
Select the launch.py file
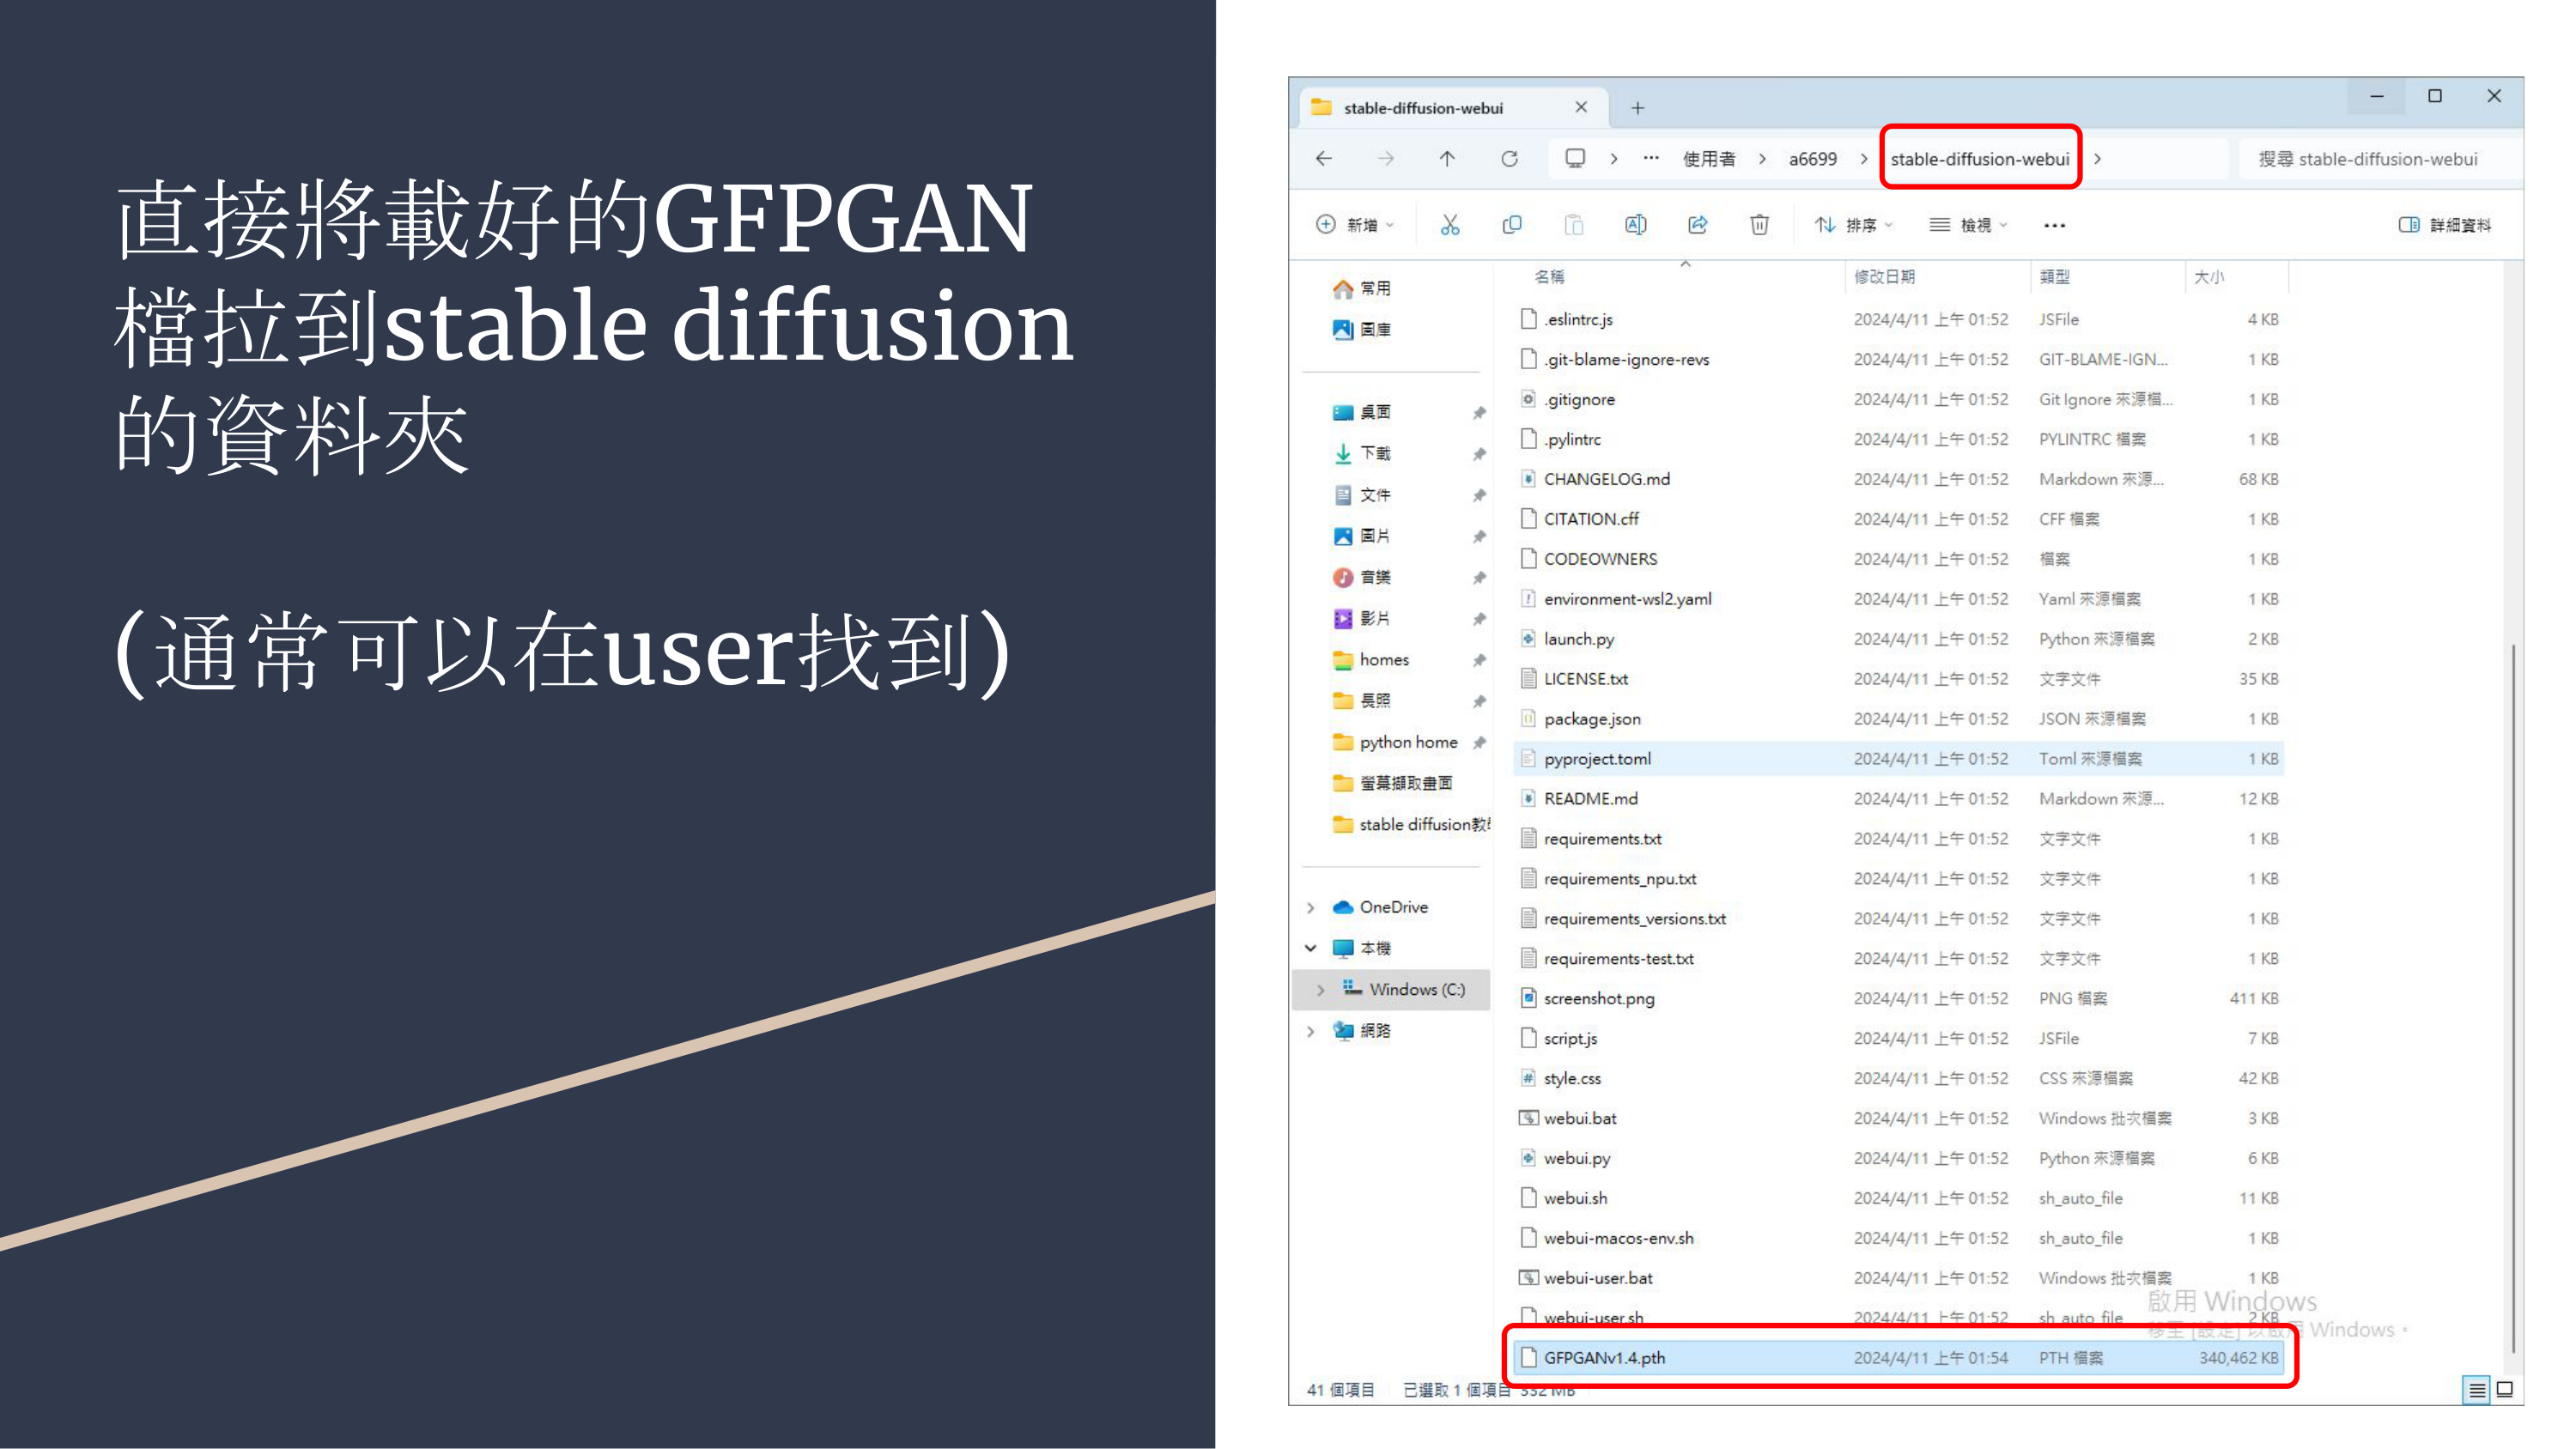1898,639
